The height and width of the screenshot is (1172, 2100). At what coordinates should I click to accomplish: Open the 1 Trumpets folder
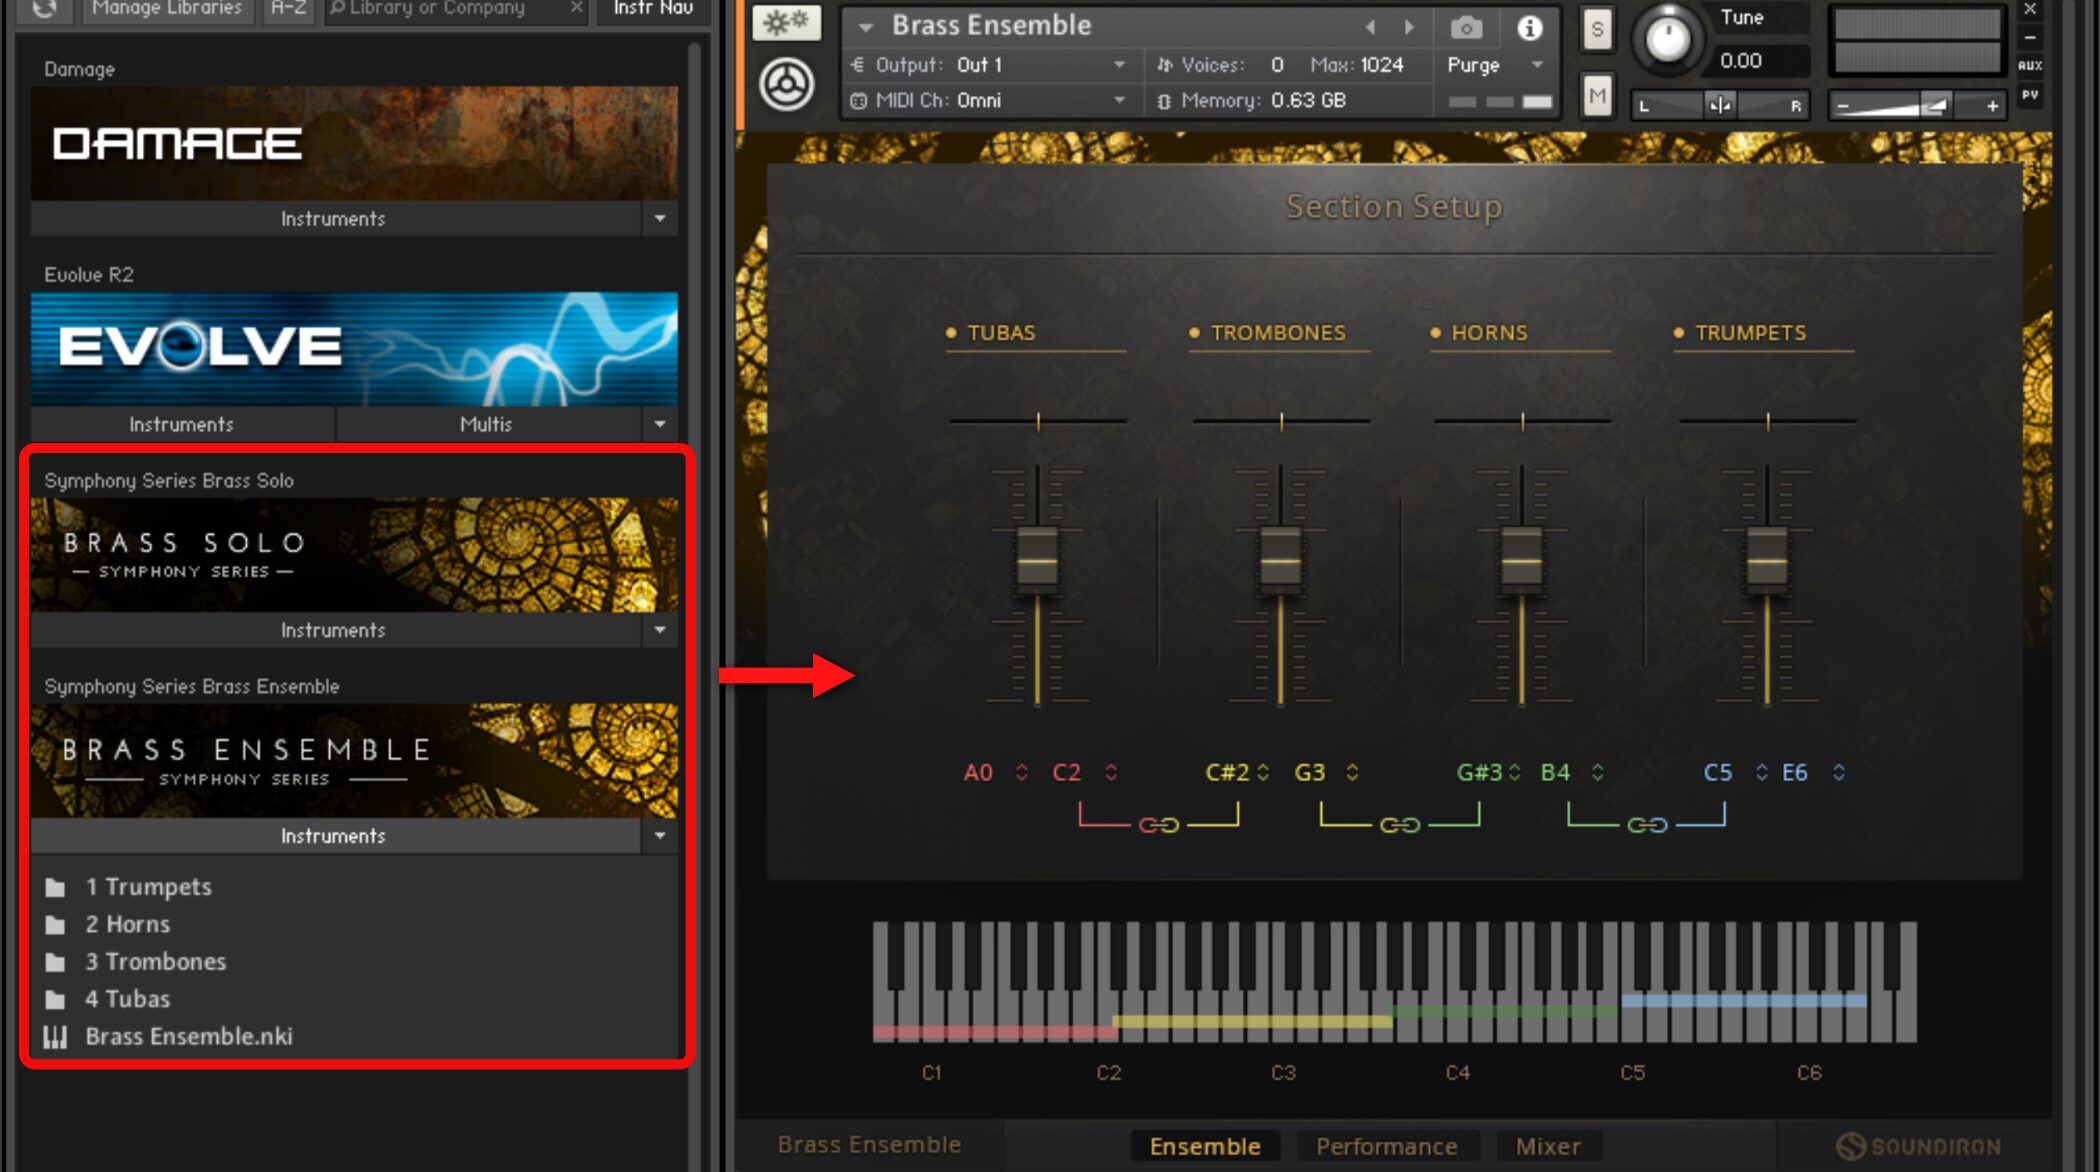coord(148,887)
